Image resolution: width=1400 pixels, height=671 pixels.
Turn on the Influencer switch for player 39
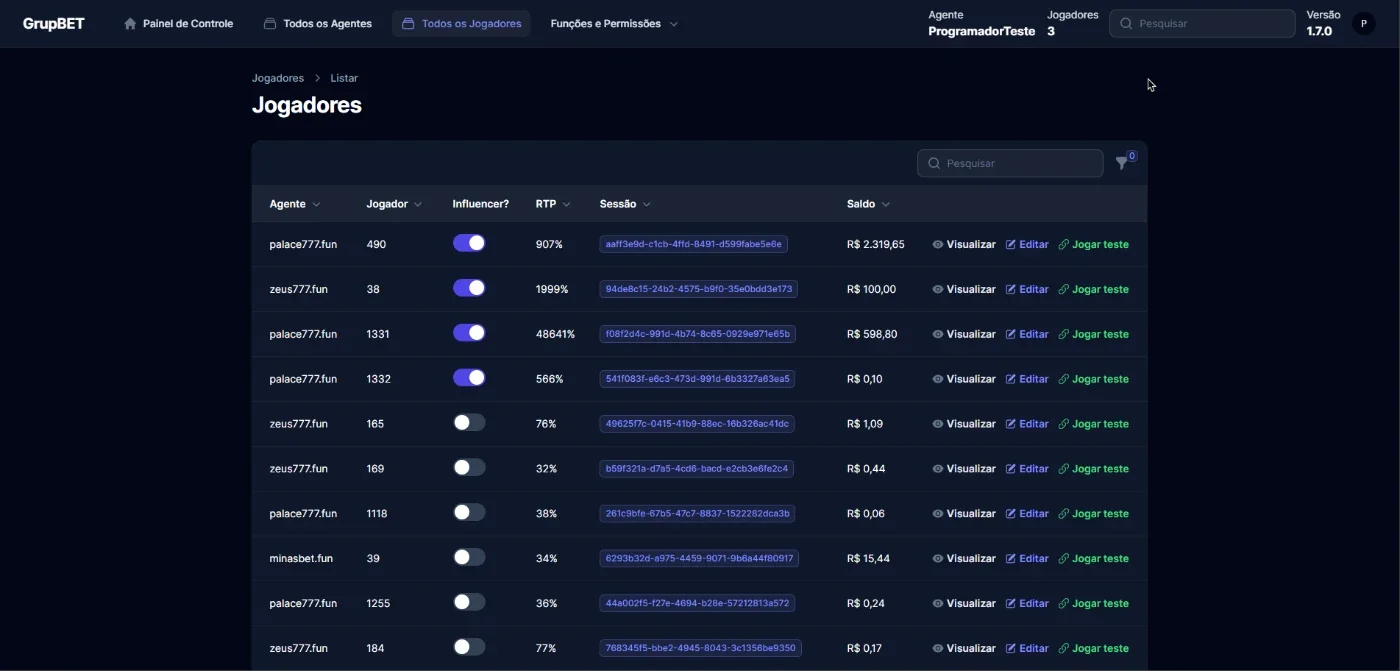coord(469,557)
